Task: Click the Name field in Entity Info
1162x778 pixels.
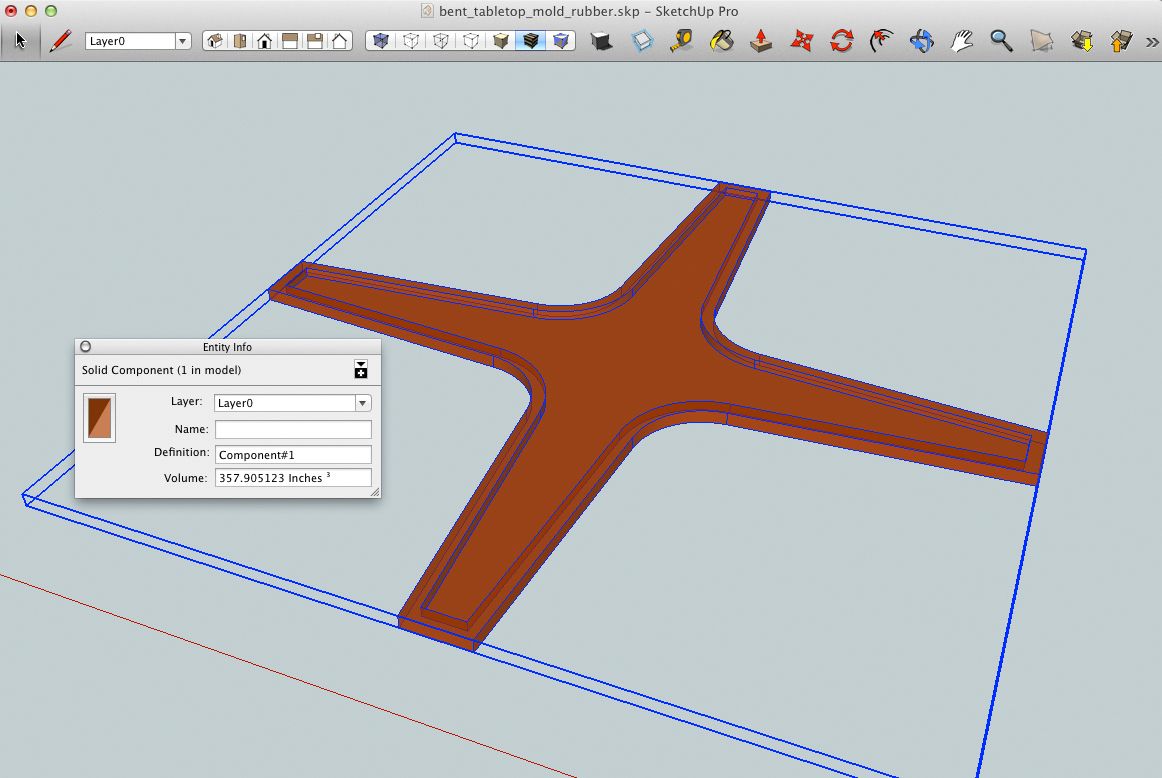Action: click(x=293, y=429)
